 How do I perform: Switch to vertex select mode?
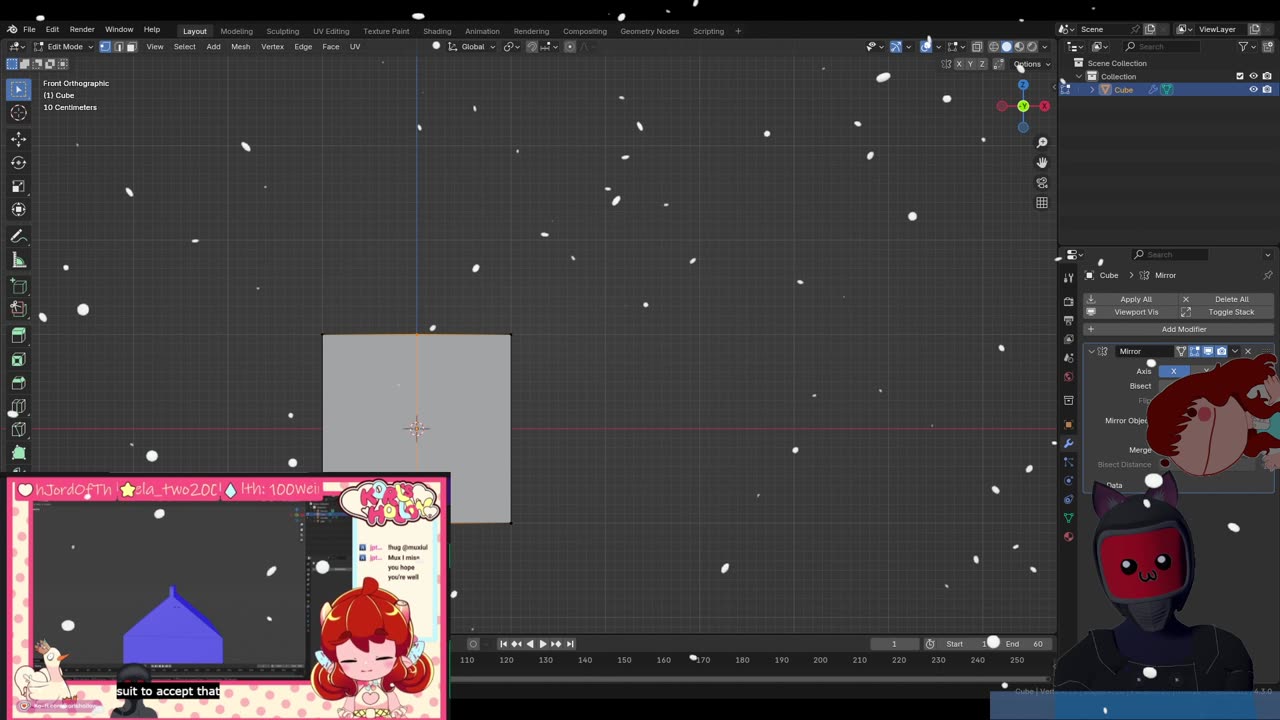click(105, 46)
